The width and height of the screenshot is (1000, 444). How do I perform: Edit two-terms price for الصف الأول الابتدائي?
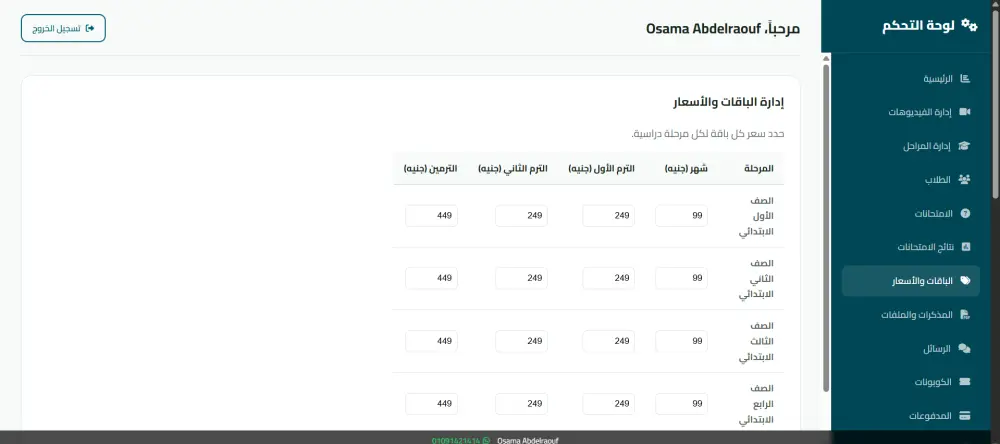pos(431,216)
